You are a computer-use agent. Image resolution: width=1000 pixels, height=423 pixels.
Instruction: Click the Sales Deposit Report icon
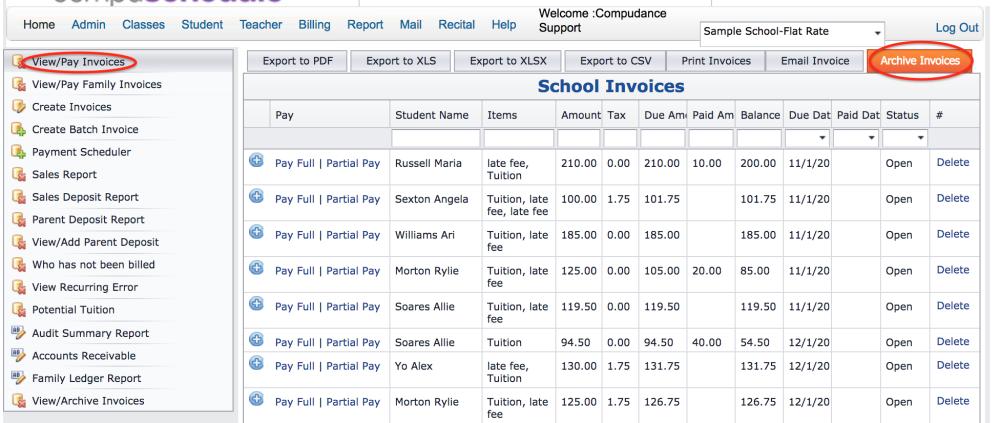coord(18,197)
